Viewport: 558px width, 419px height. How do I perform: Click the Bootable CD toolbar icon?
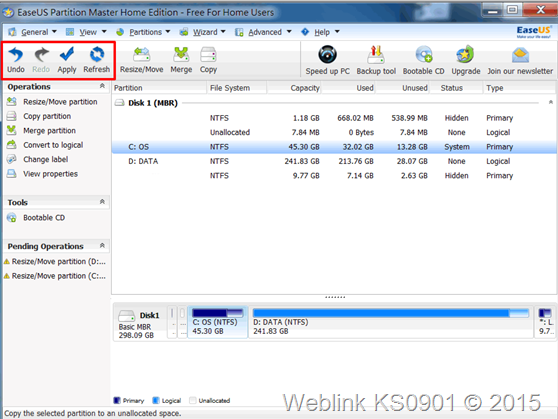click(423, 61)
